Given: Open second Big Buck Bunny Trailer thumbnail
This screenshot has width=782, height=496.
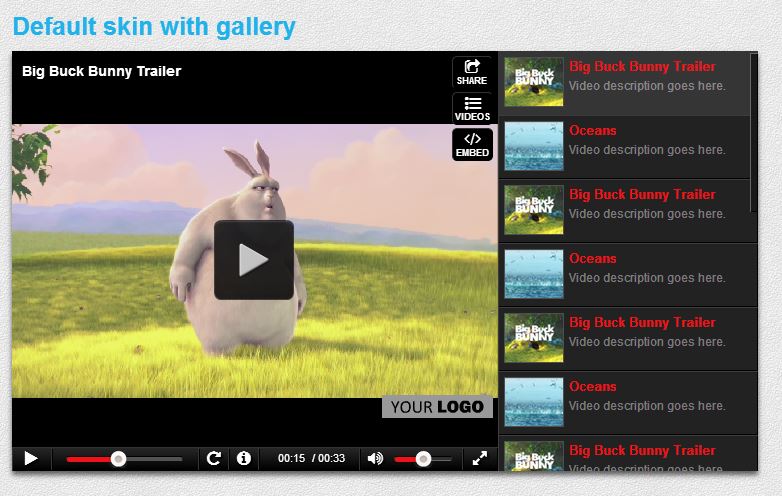Looking at the screenshot, I should 534,210.
